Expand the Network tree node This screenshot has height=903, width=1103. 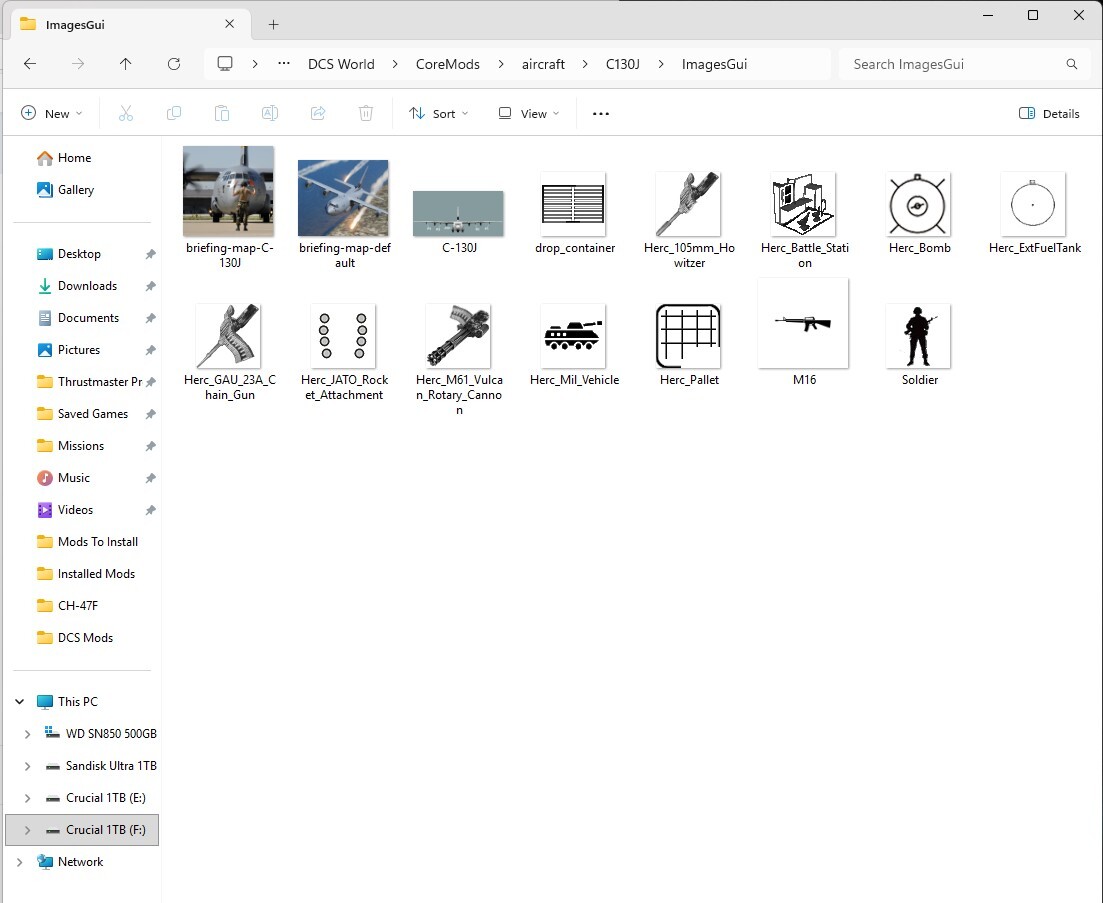(x=20, y=862)
